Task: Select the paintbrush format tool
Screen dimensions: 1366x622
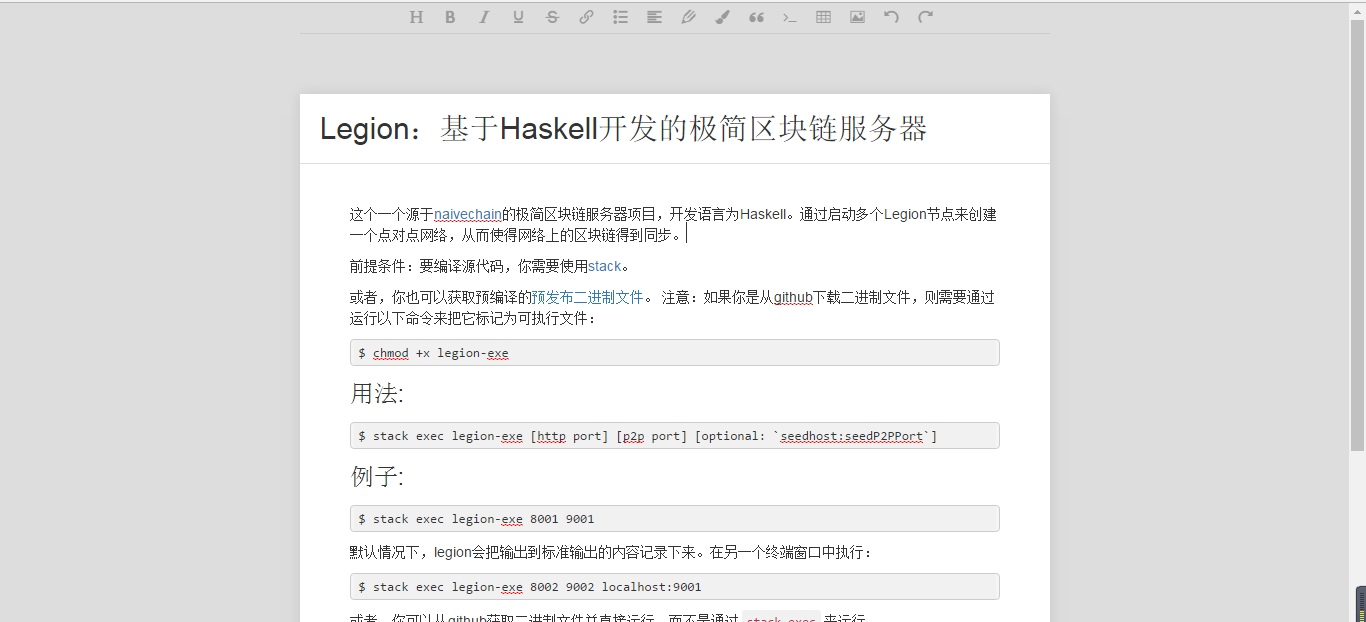Action: pyautogui.click(x=722, y=17)
